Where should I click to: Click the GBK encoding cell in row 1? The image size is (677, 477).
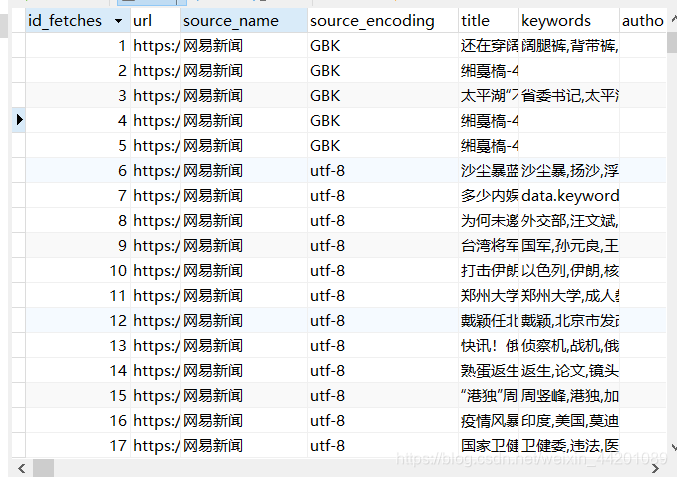pos(383,45)
